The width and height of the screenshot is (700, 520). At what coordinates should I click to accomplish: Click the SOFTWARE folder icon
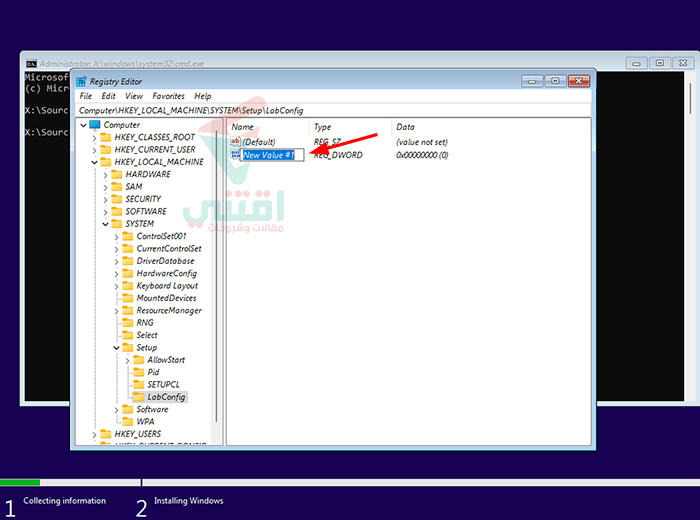point(117,211)
